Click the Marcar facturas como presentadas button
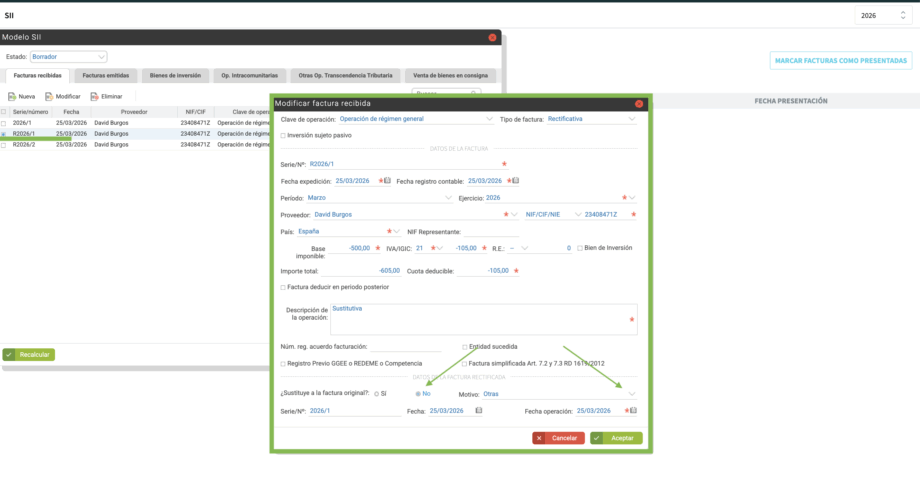The width and height of the screenshot is (920, 477). (840, 60)
